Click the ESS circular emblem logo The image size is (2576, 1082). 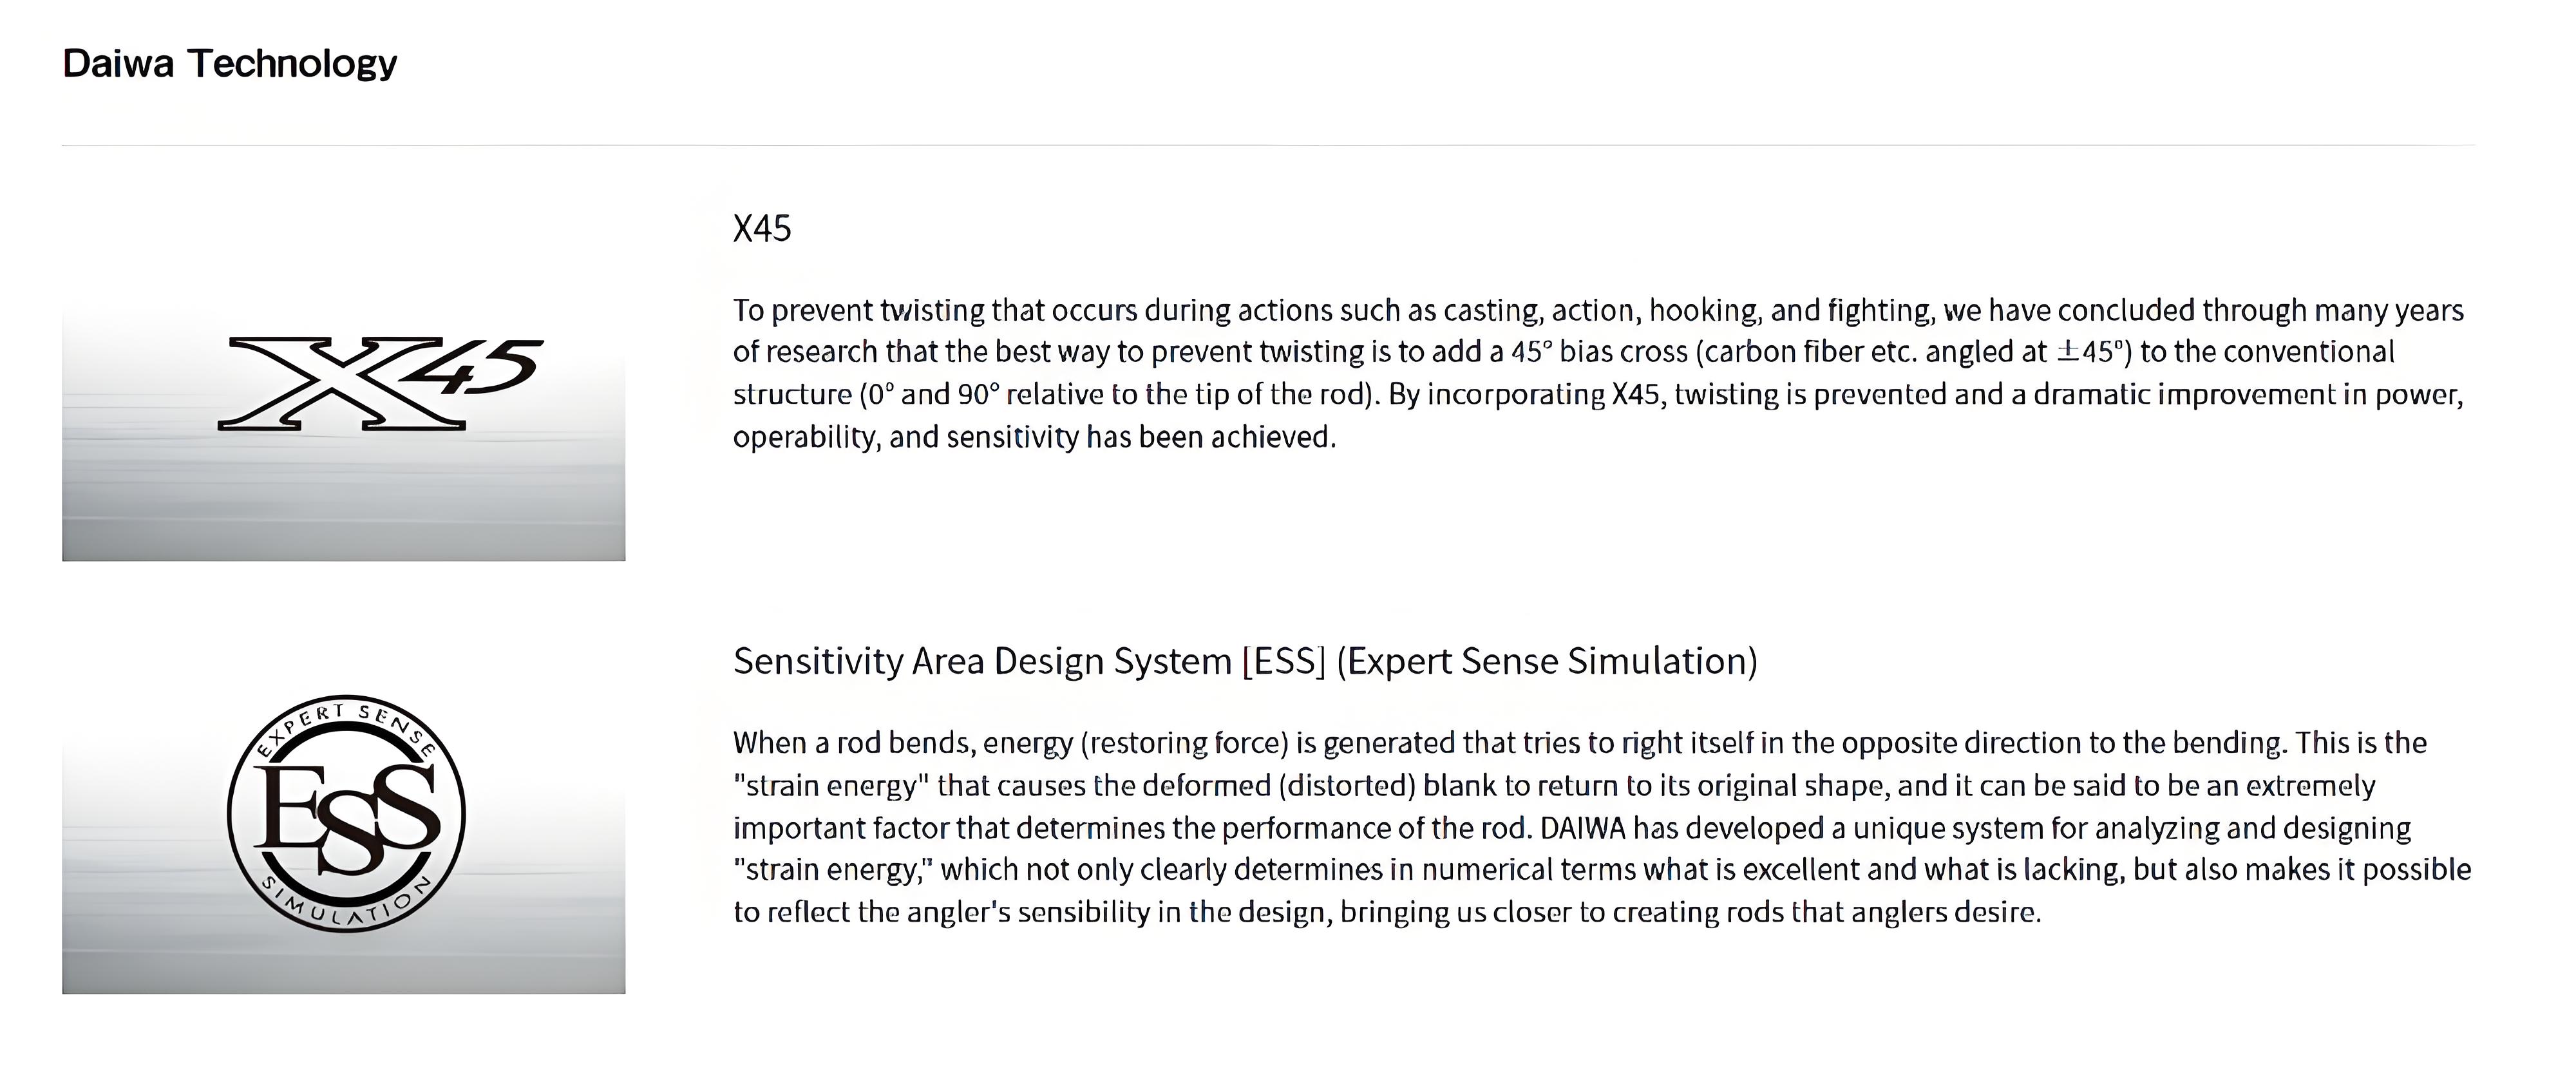(x=345, y=813)
